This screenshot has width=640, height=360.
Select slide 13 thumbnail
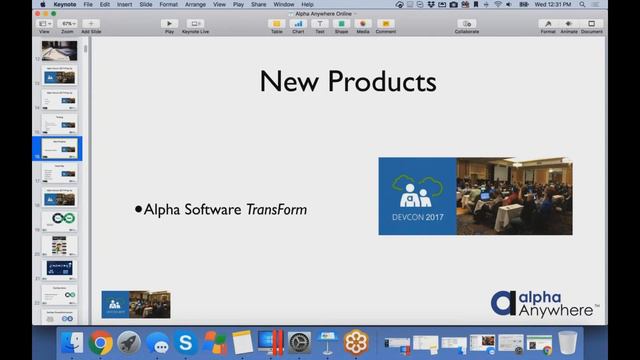[x=59, y=75]
